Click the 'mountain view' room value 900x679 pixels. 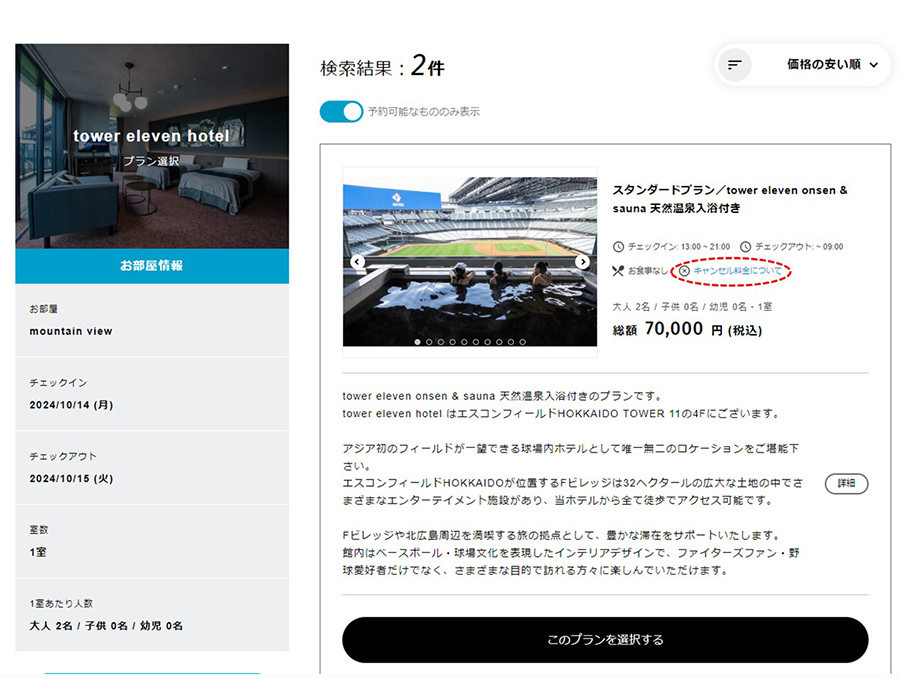pyautogui.click(x=71, y=331)
